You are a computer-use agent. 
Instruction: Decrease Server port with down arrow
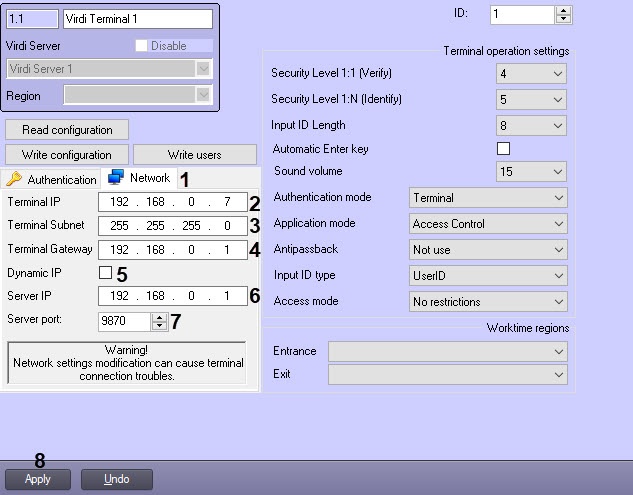(x=159, y=325)
